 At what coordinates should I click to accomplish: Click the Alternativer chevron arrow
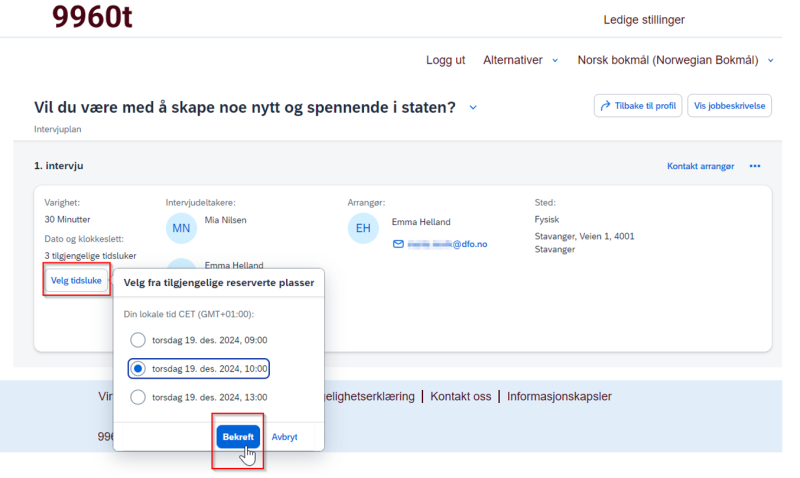pyautogui.click(x=555, y=61)
